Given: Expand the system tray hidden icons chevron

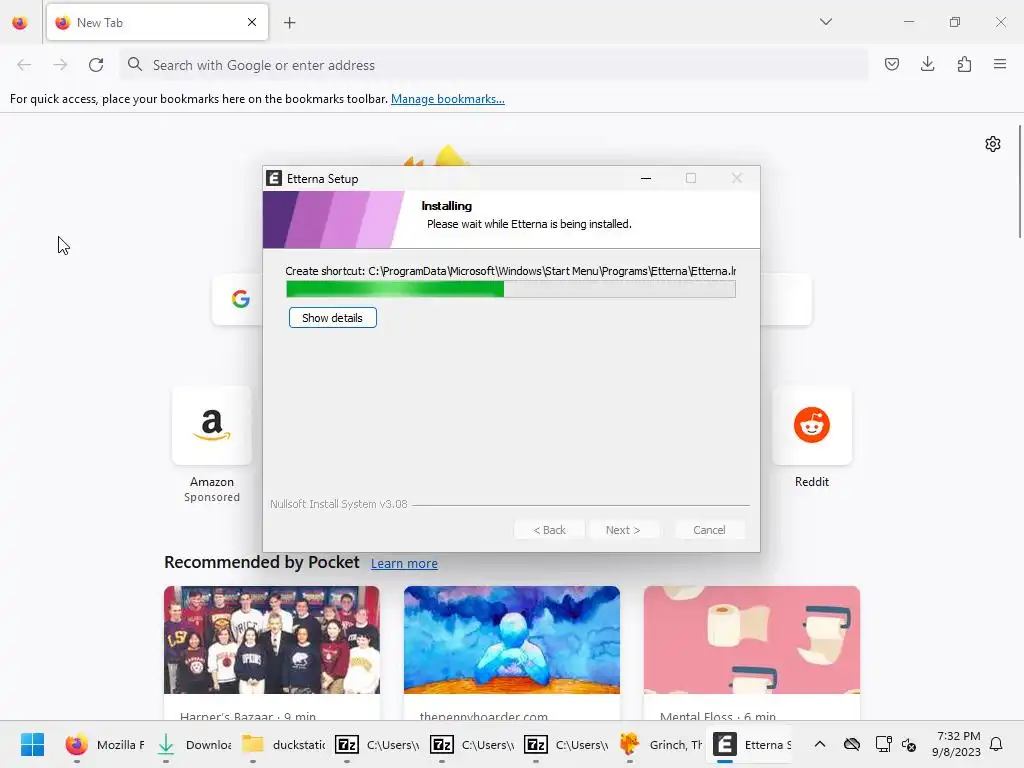Looking at the screenshot, I should (820, 744).
